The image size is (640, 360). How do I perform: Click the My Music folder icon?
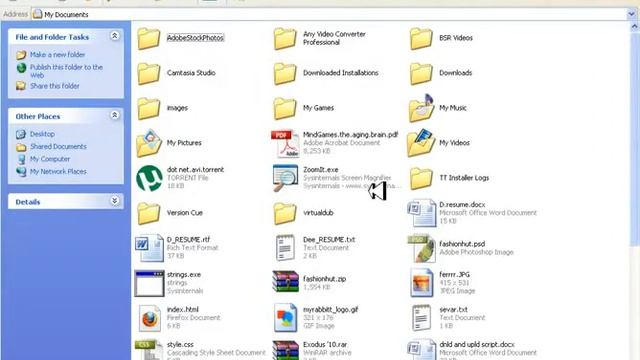coord(421,108)
